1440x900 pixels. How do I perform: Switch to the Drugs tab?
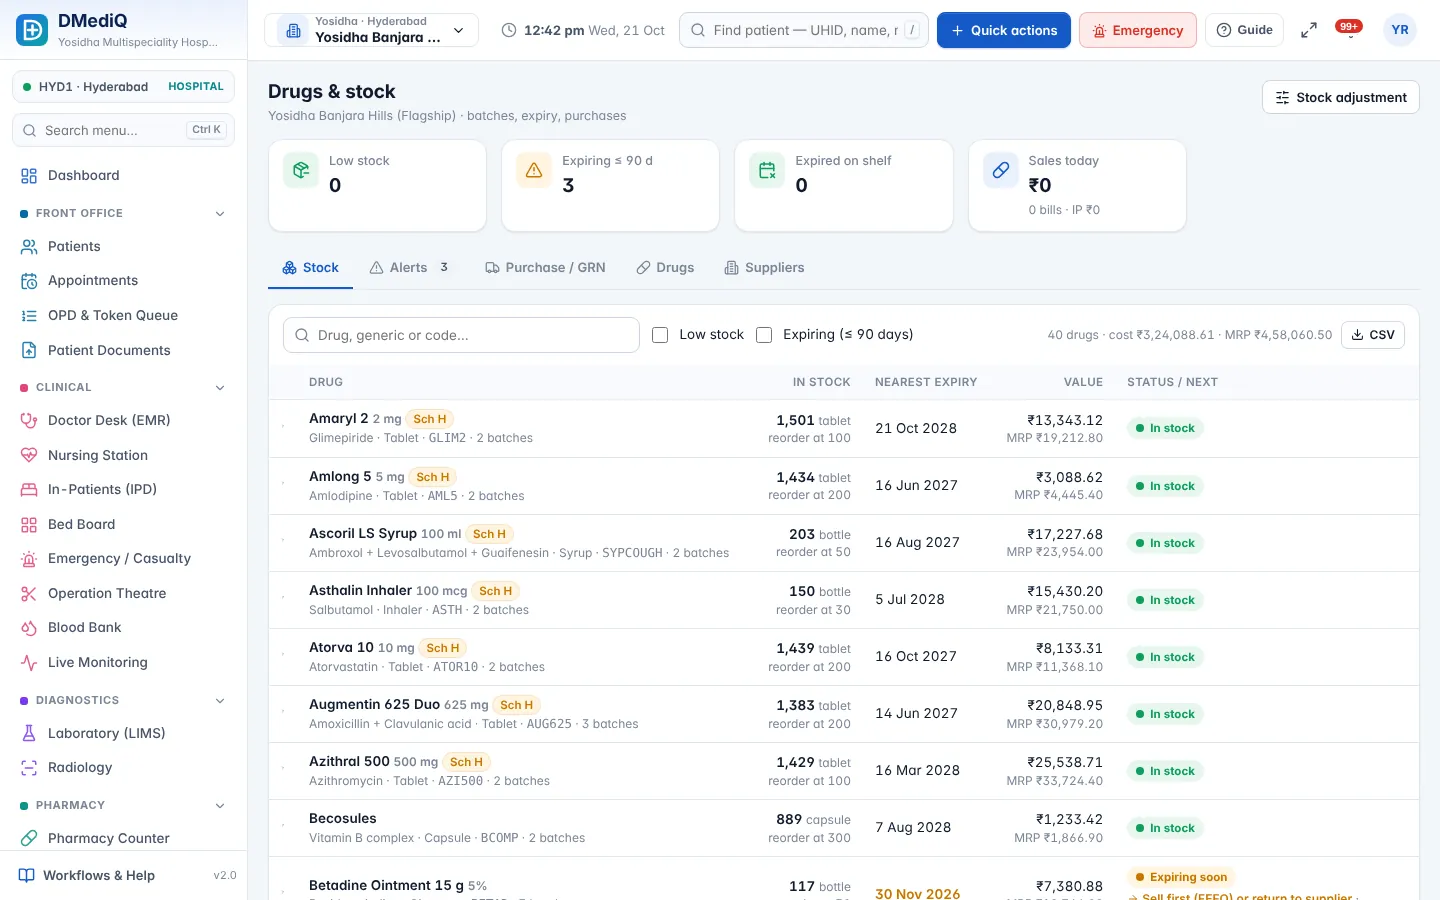click(665, 268)
